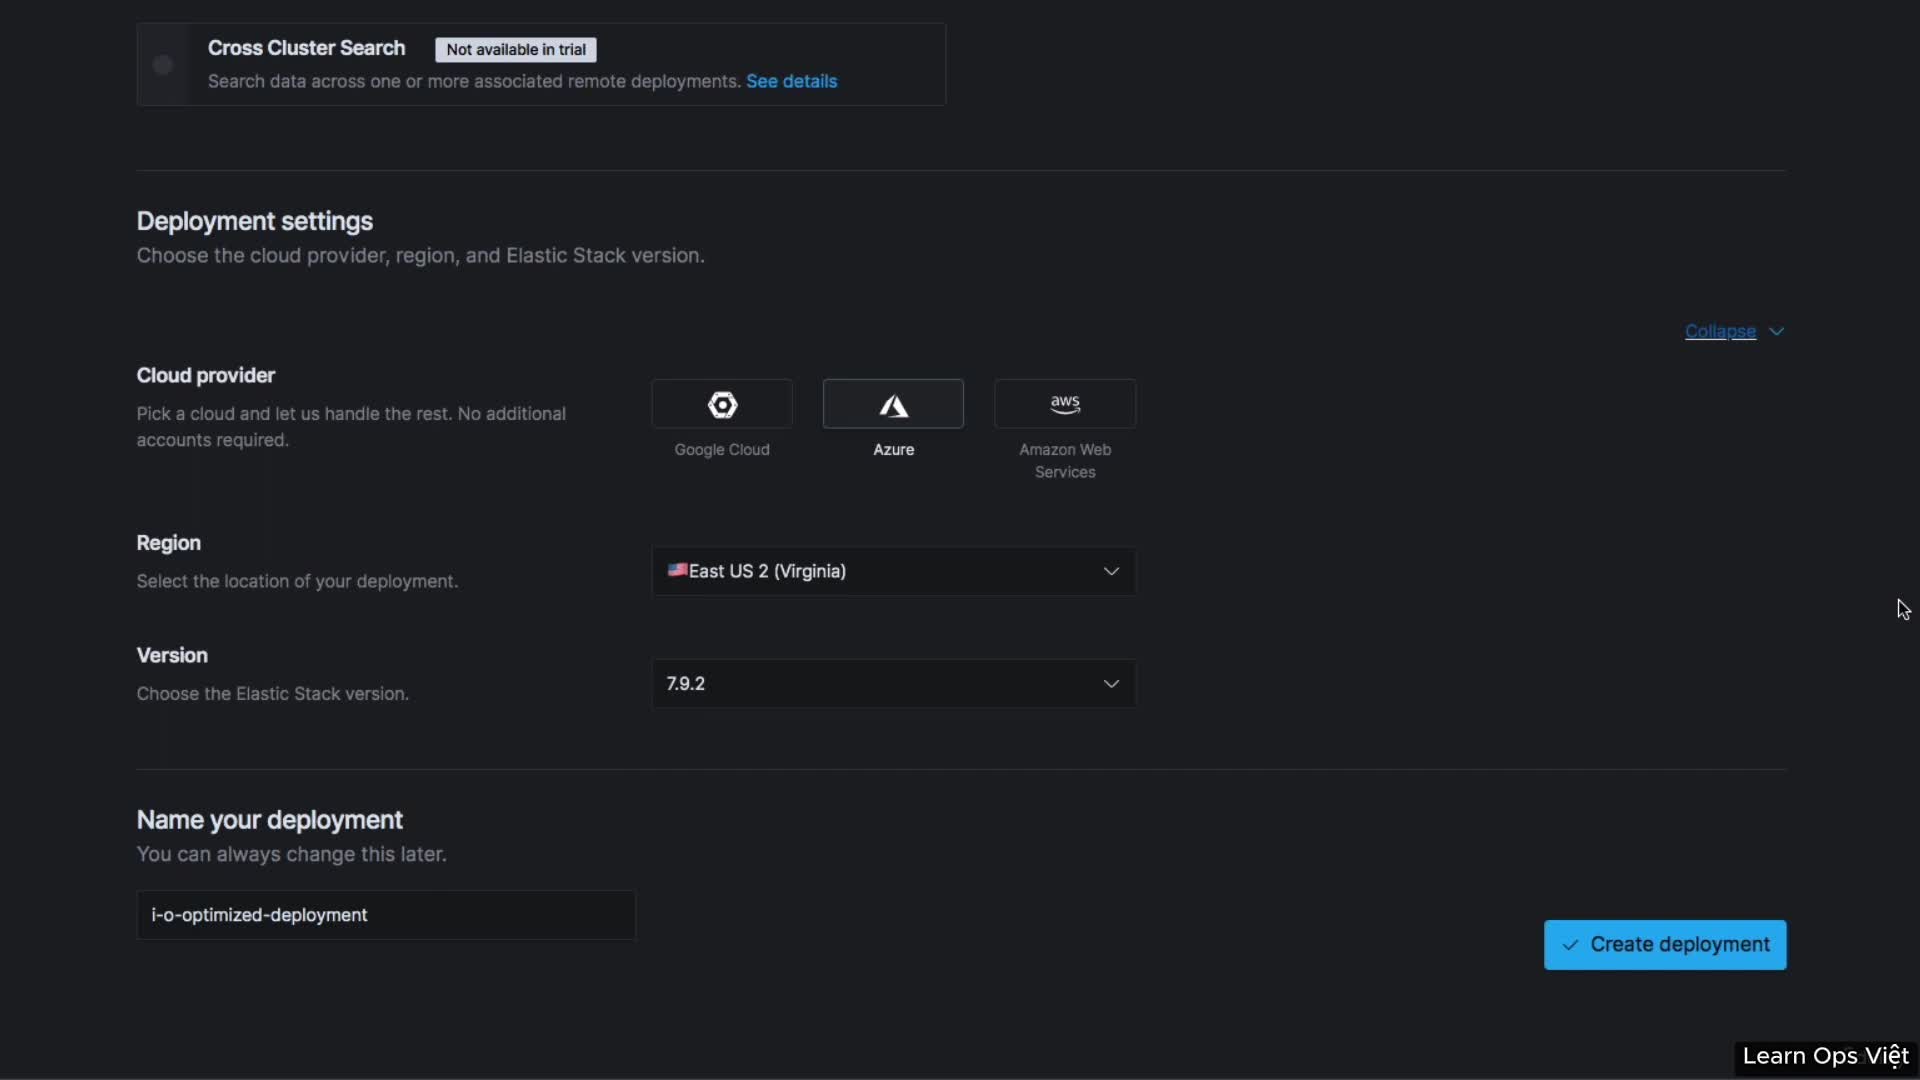The height and width of the screenshot is (1080, 1920).
Task: Click the Create deployment button
Action: click(1665, 945)
